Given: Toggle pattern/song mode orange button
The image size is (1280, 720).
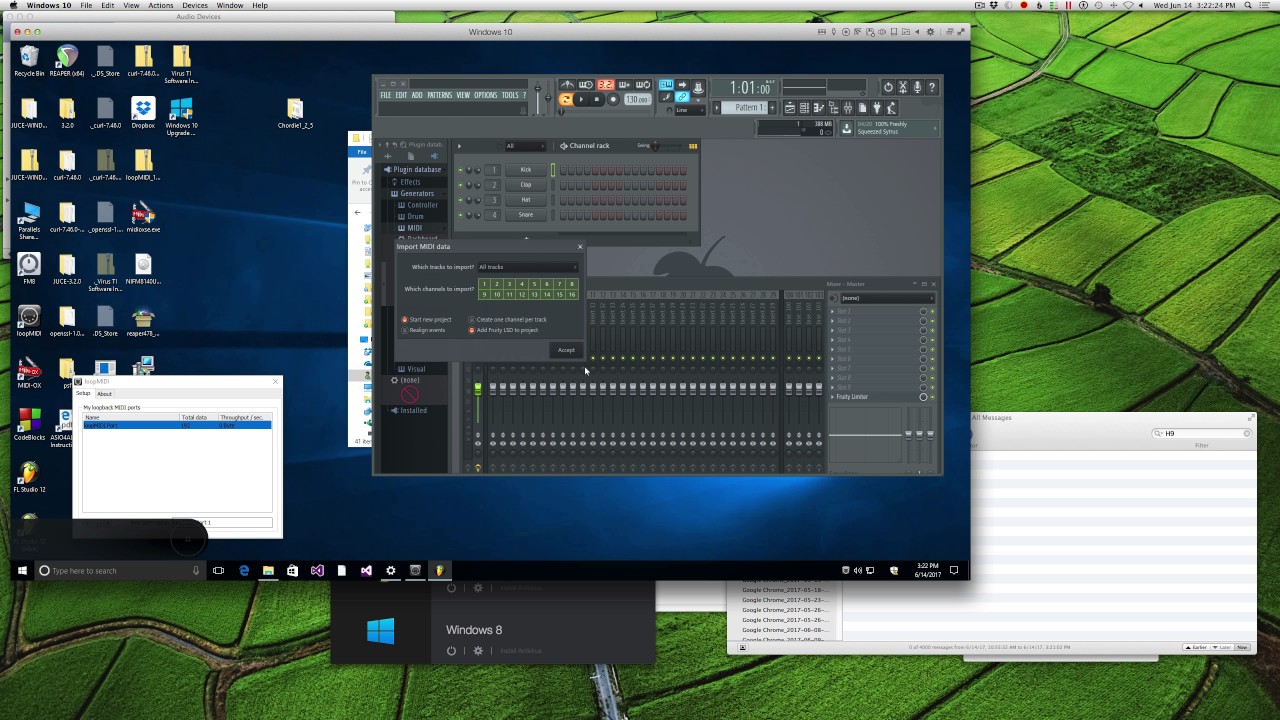Looking at the screenshot, I should click(x=566, y=99).
